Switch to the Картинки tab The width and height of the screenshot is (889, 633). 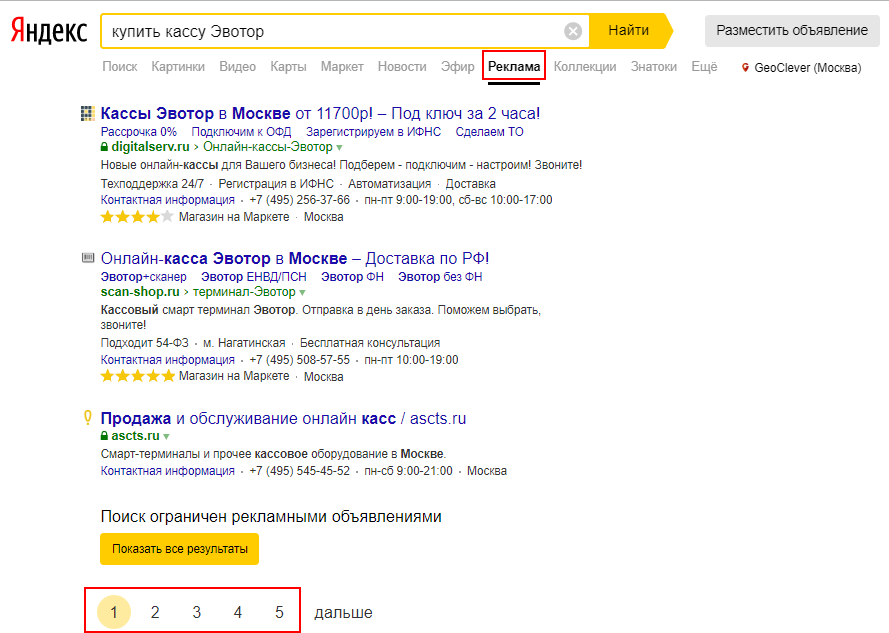click(x=178, y=67)
